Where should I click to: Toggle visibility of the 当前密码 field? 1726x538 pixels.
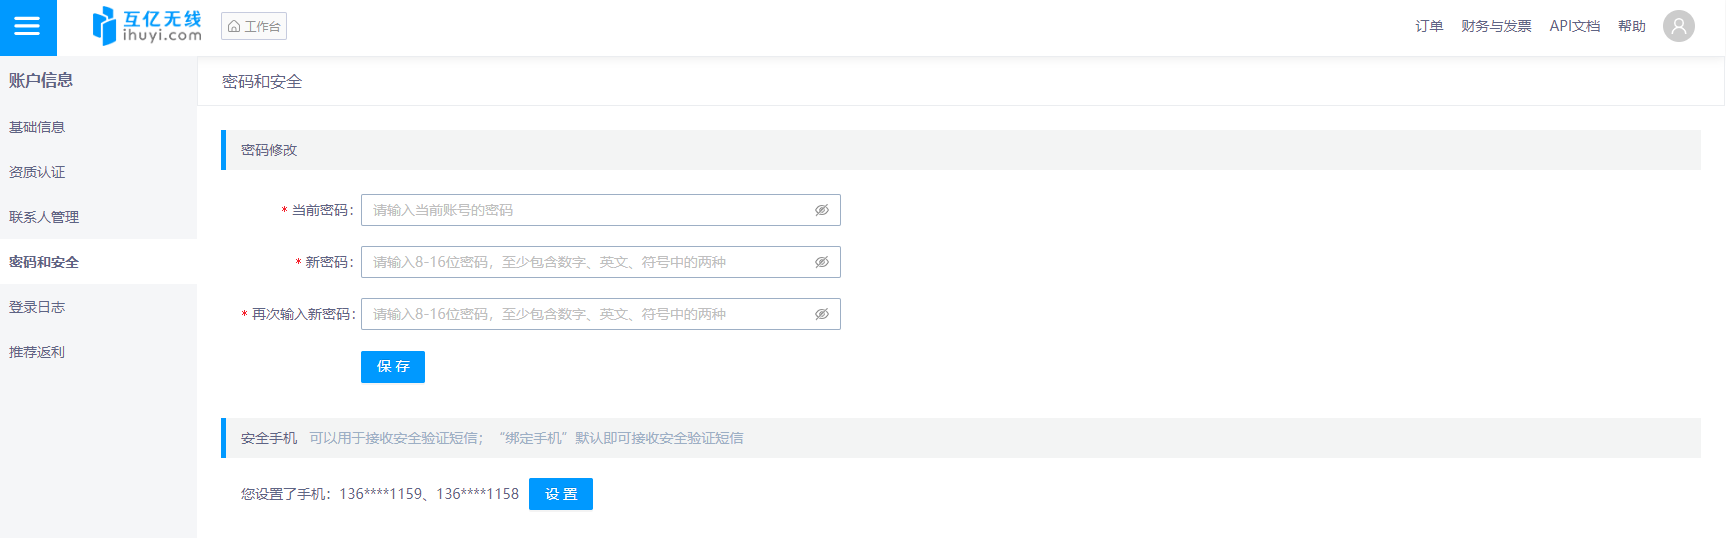point(821,210)
